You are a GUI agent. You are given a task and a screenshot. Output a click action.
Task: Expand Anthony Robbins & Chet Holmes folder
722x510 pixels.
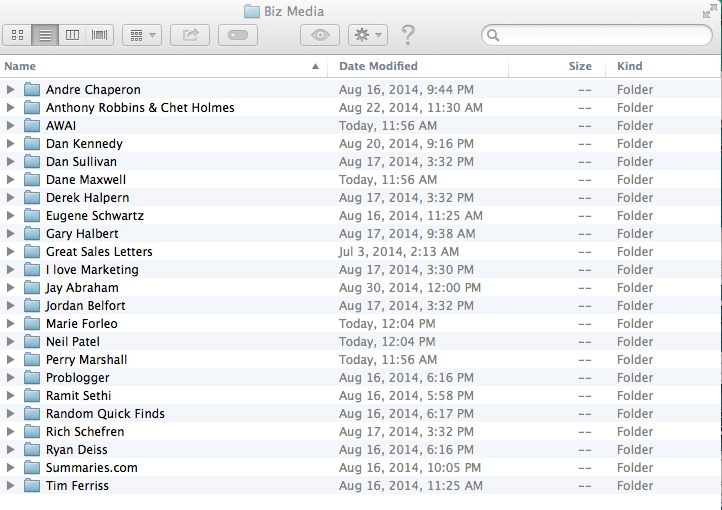10,107
